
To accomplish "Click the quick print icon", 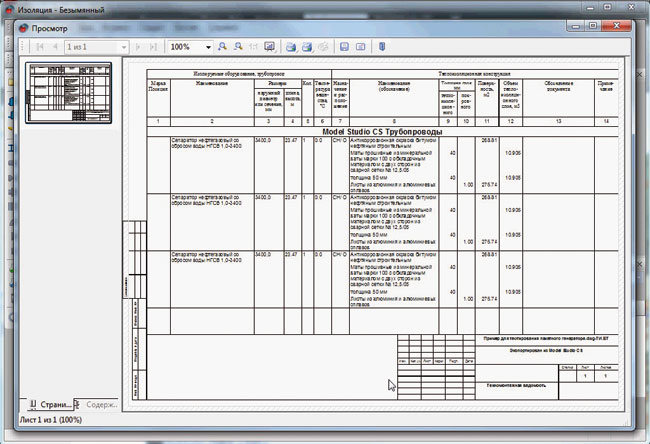I will pyautogui.click(x=306, y=47).
